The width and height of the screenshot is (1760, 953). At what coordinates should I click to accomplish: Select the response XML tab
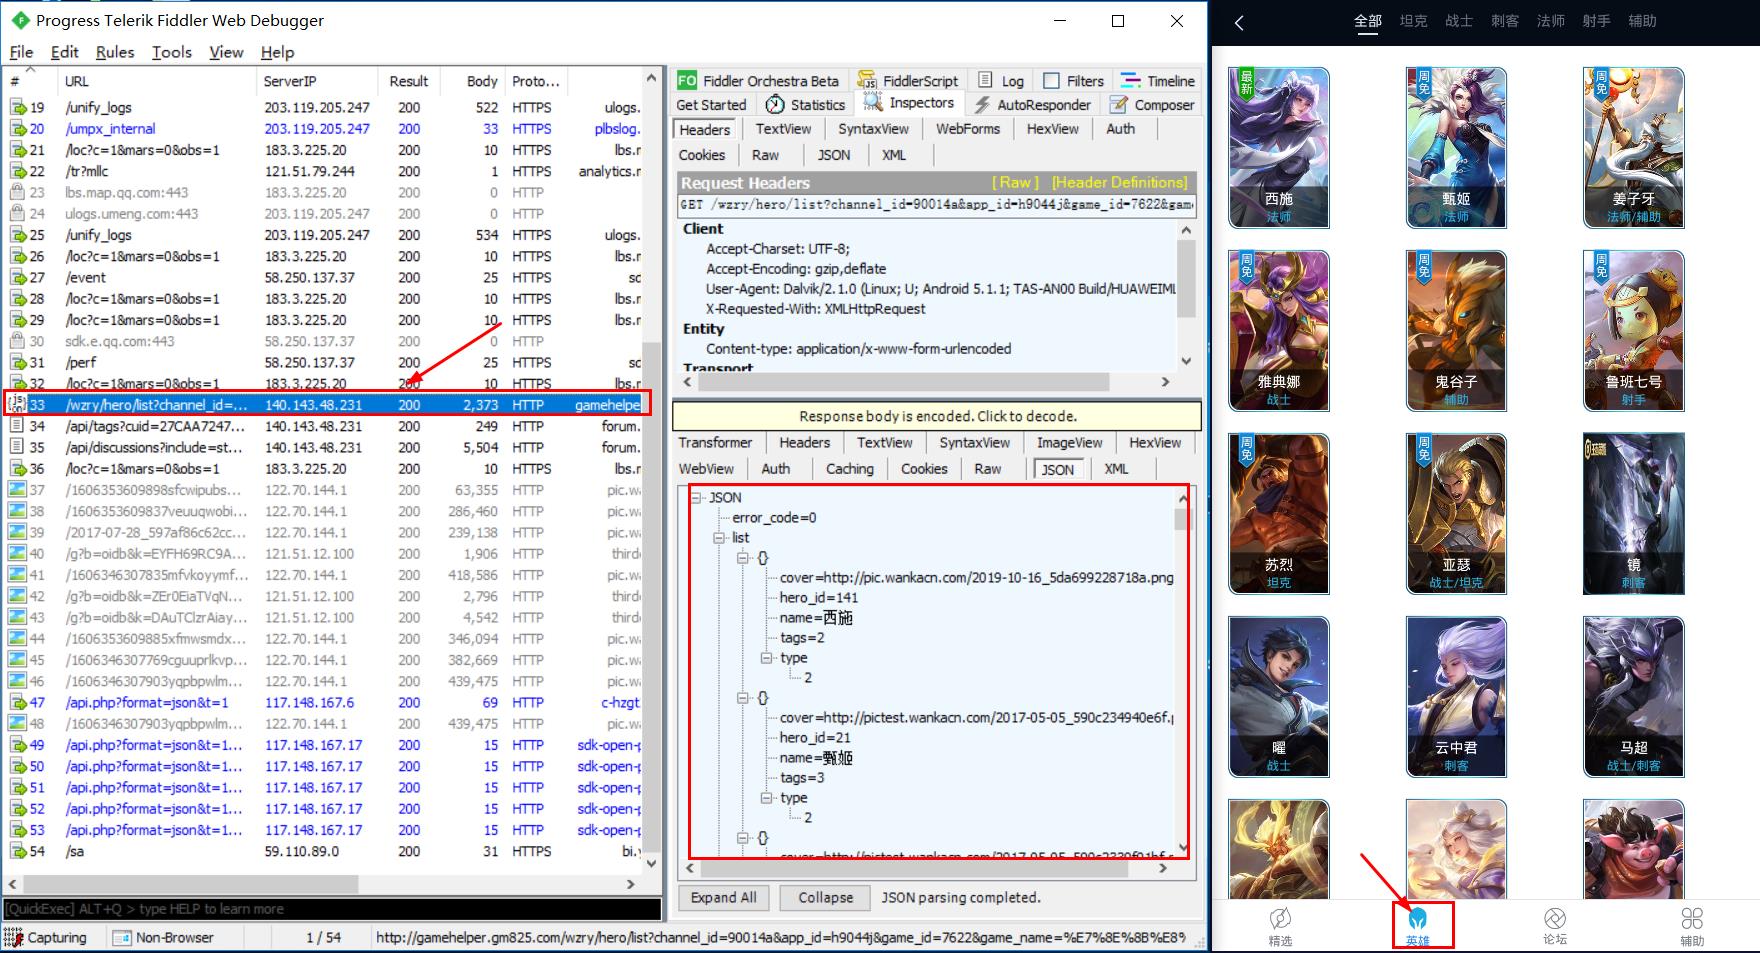tap(1116, 469)
